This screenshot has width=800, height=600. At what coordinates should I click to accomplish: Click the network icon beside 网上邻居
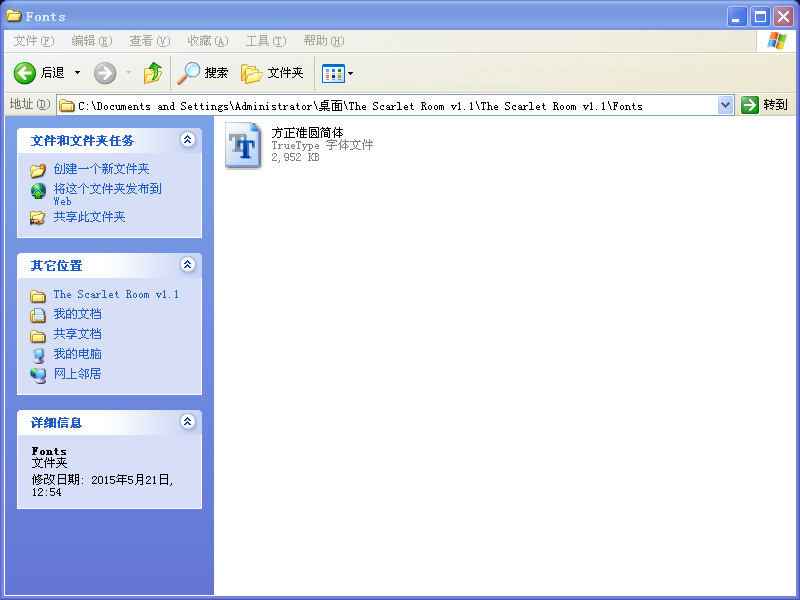coord(38,376)
